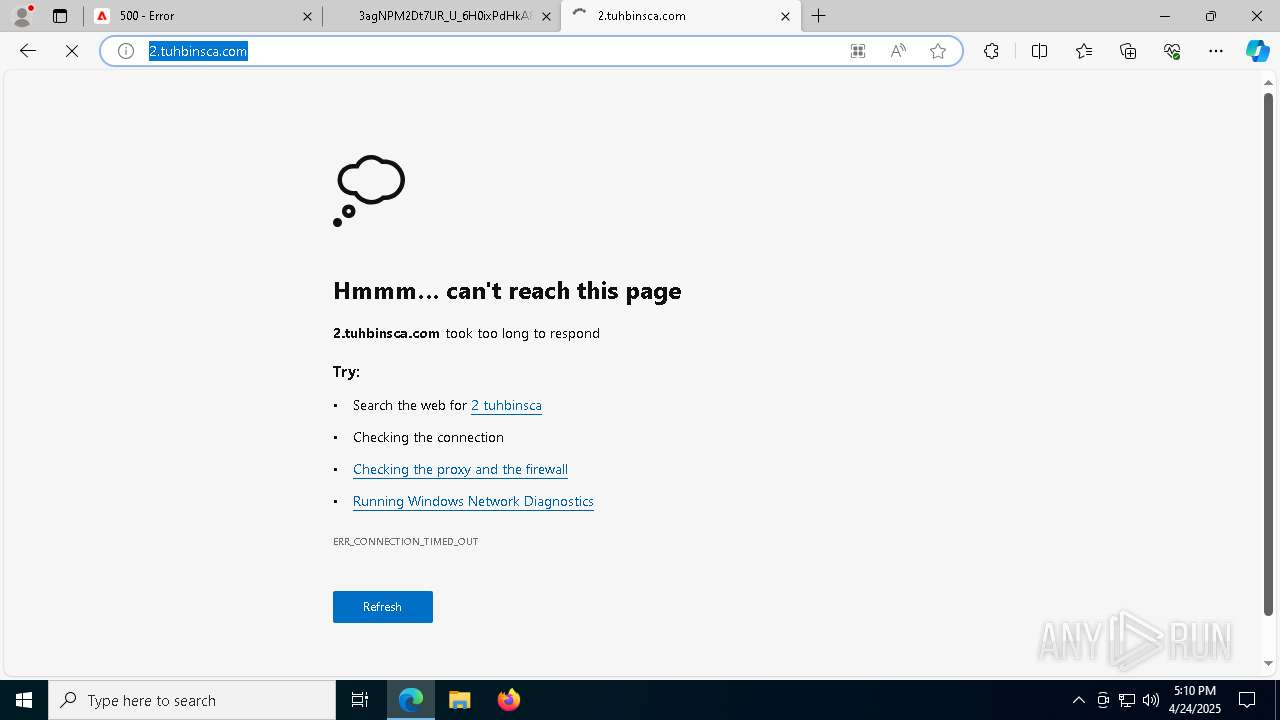Open the apps grid icon in address bar
The width and height of the screenshot is (1280, 720).
point(858,51)
